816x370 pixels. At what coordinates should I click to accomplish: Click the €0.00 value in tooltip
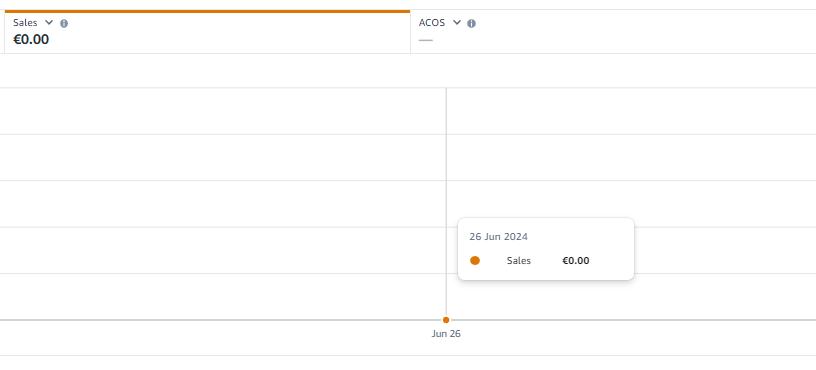click(x=576, y=261)
